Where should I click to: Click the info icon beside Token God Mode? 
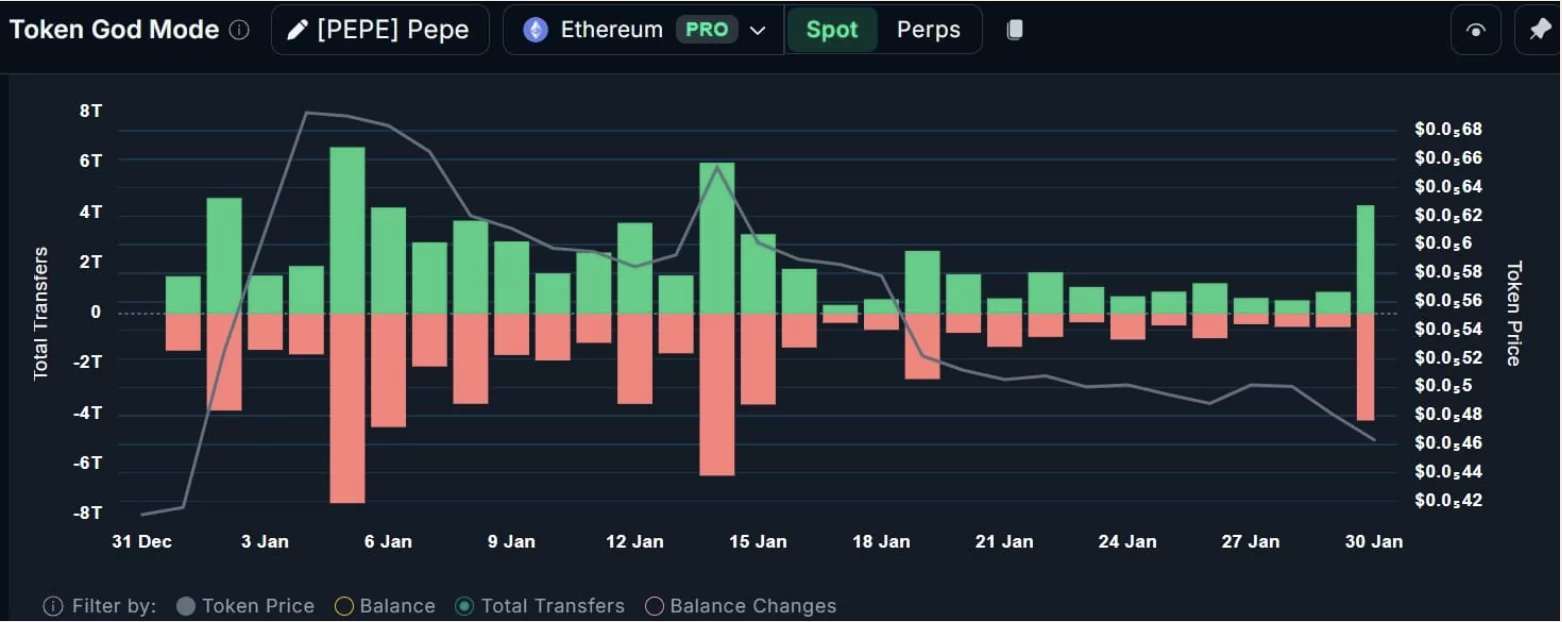tap(239, 30)
